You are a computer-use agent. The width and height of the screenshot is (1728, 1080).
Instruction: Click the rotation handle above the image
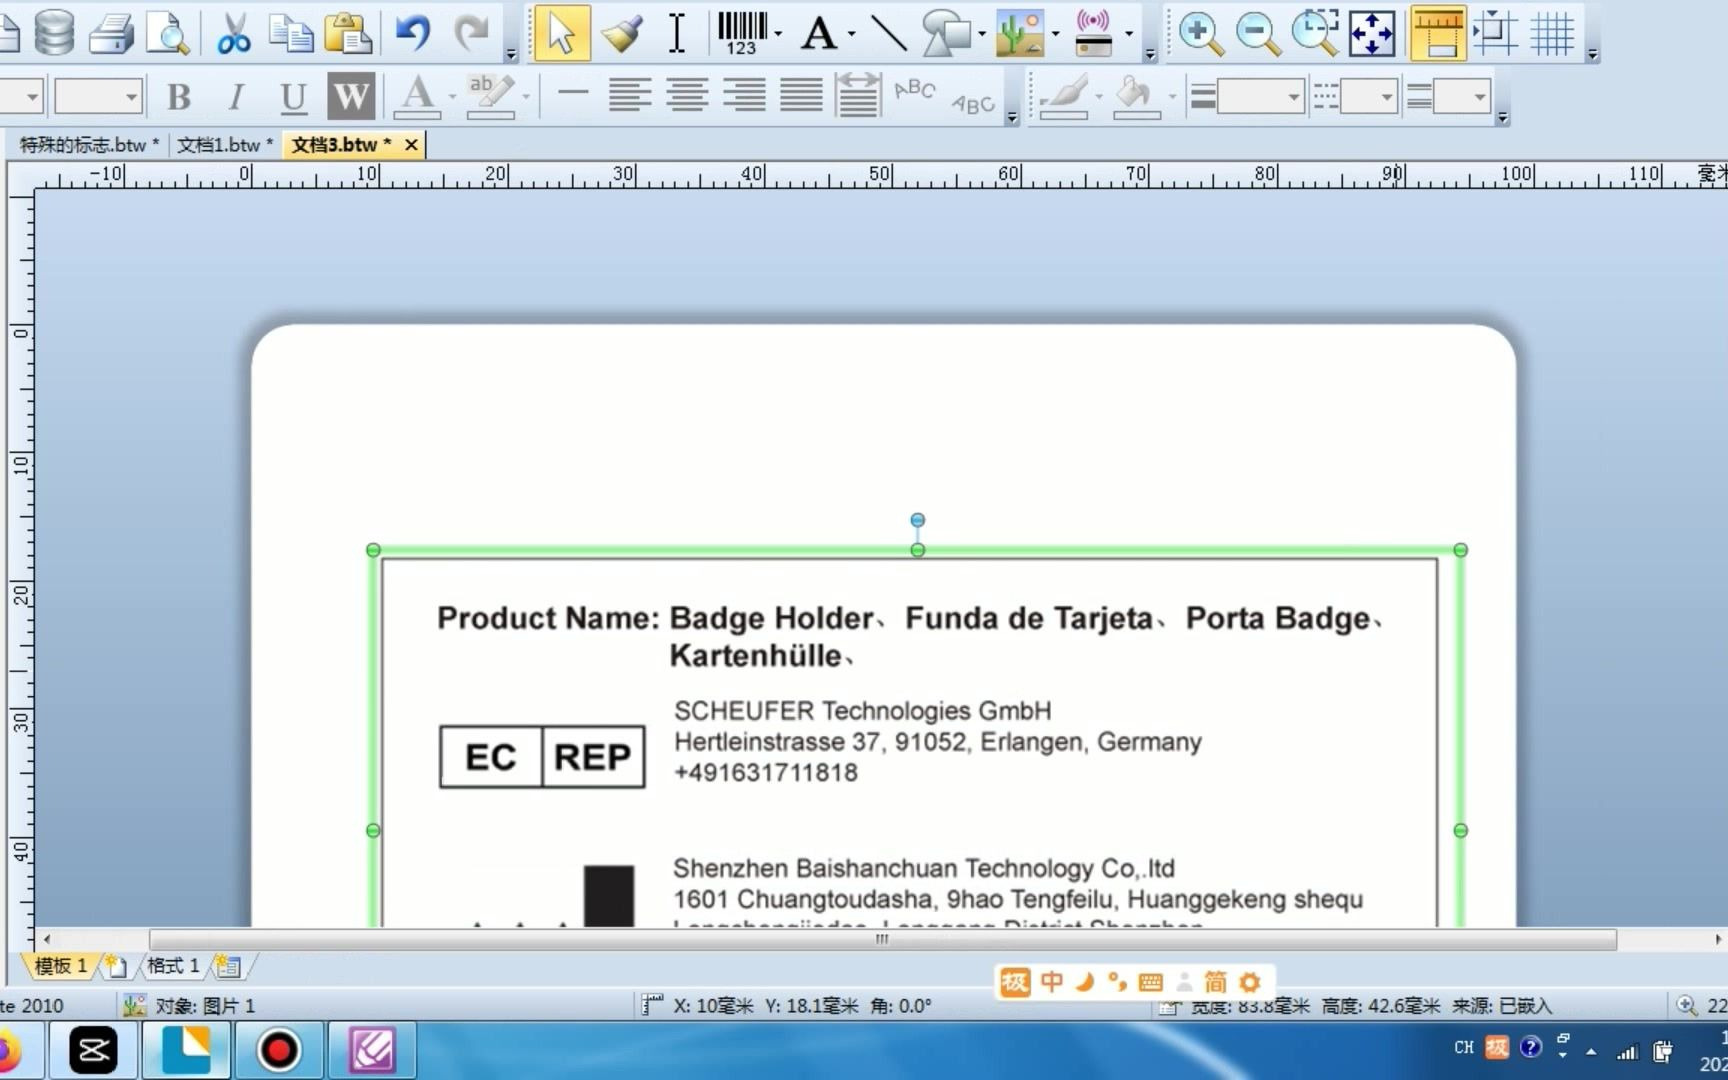point(917,520)
